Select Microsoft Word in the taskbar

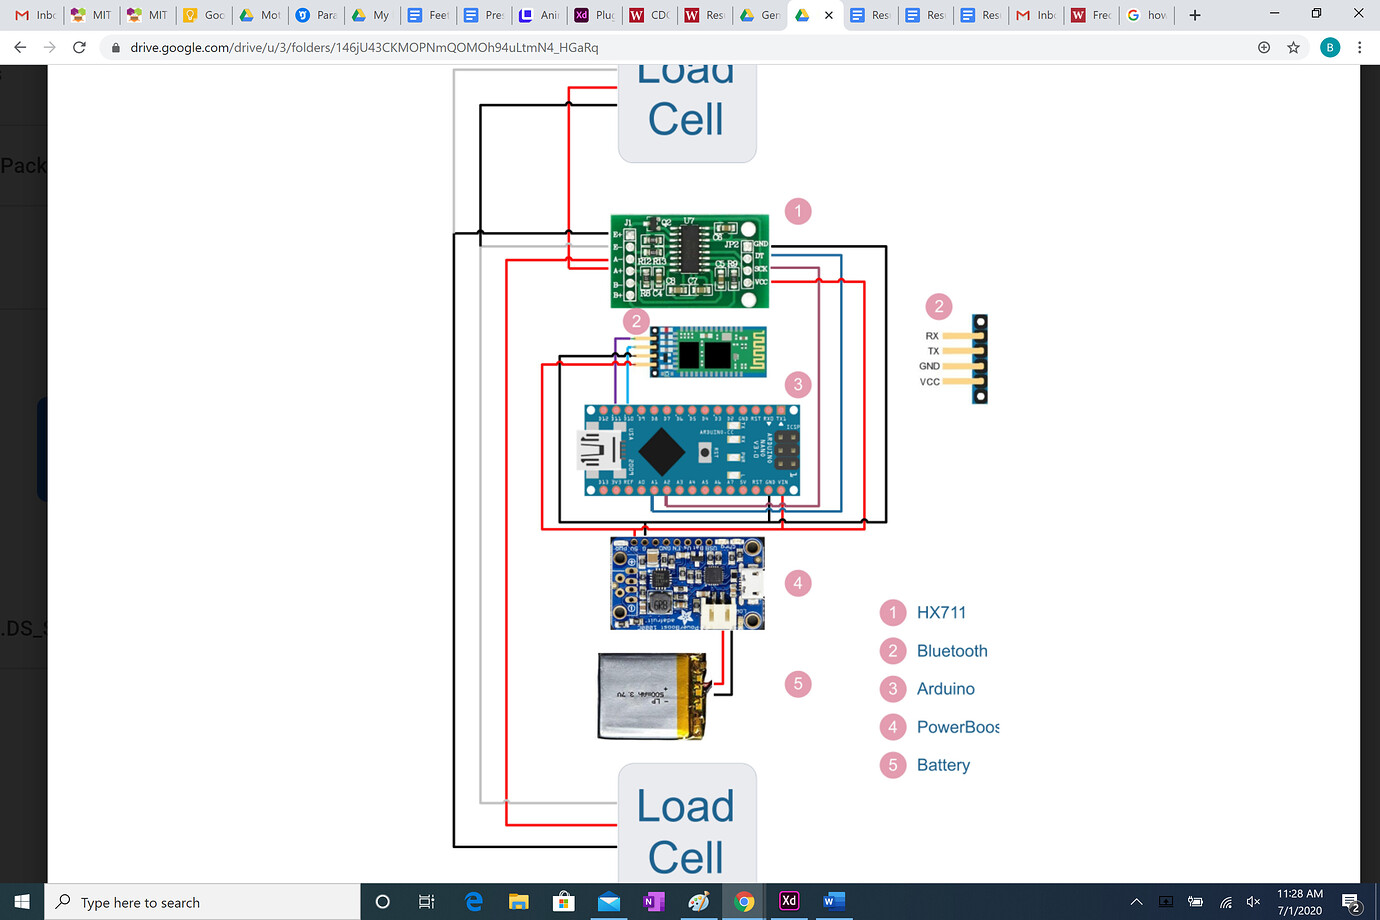[x=834, y=901]
